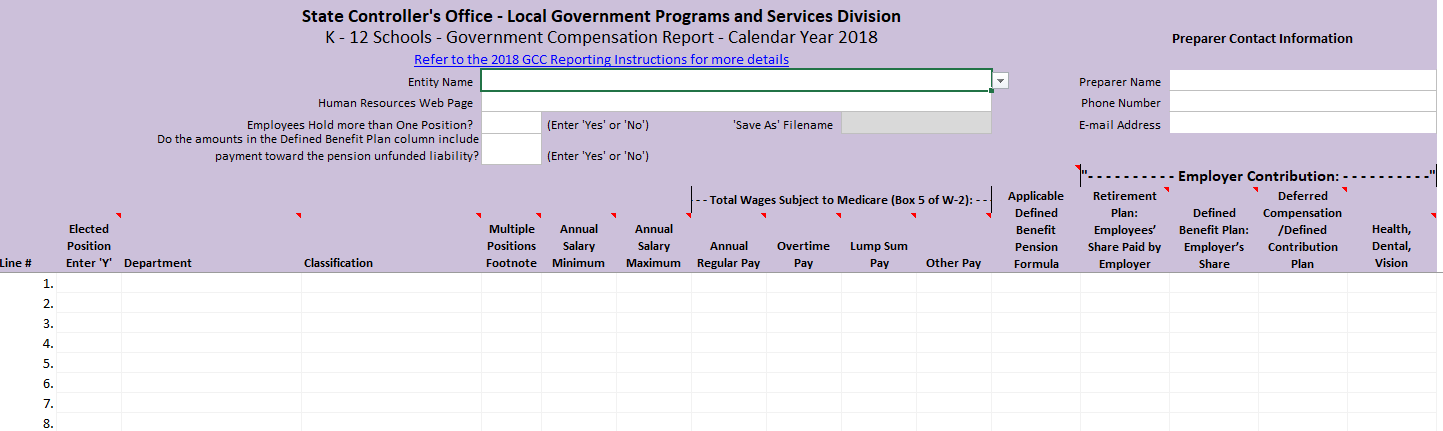
Task: Select the Applicable Defined Benefit Pension Formula header
Action: tap(1036, 229)
